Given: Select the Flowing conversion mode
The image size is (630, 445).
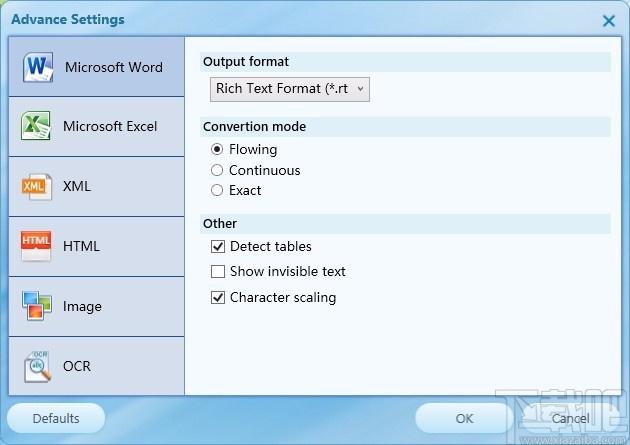Looking at the screenshot, I should coord(217,149).
